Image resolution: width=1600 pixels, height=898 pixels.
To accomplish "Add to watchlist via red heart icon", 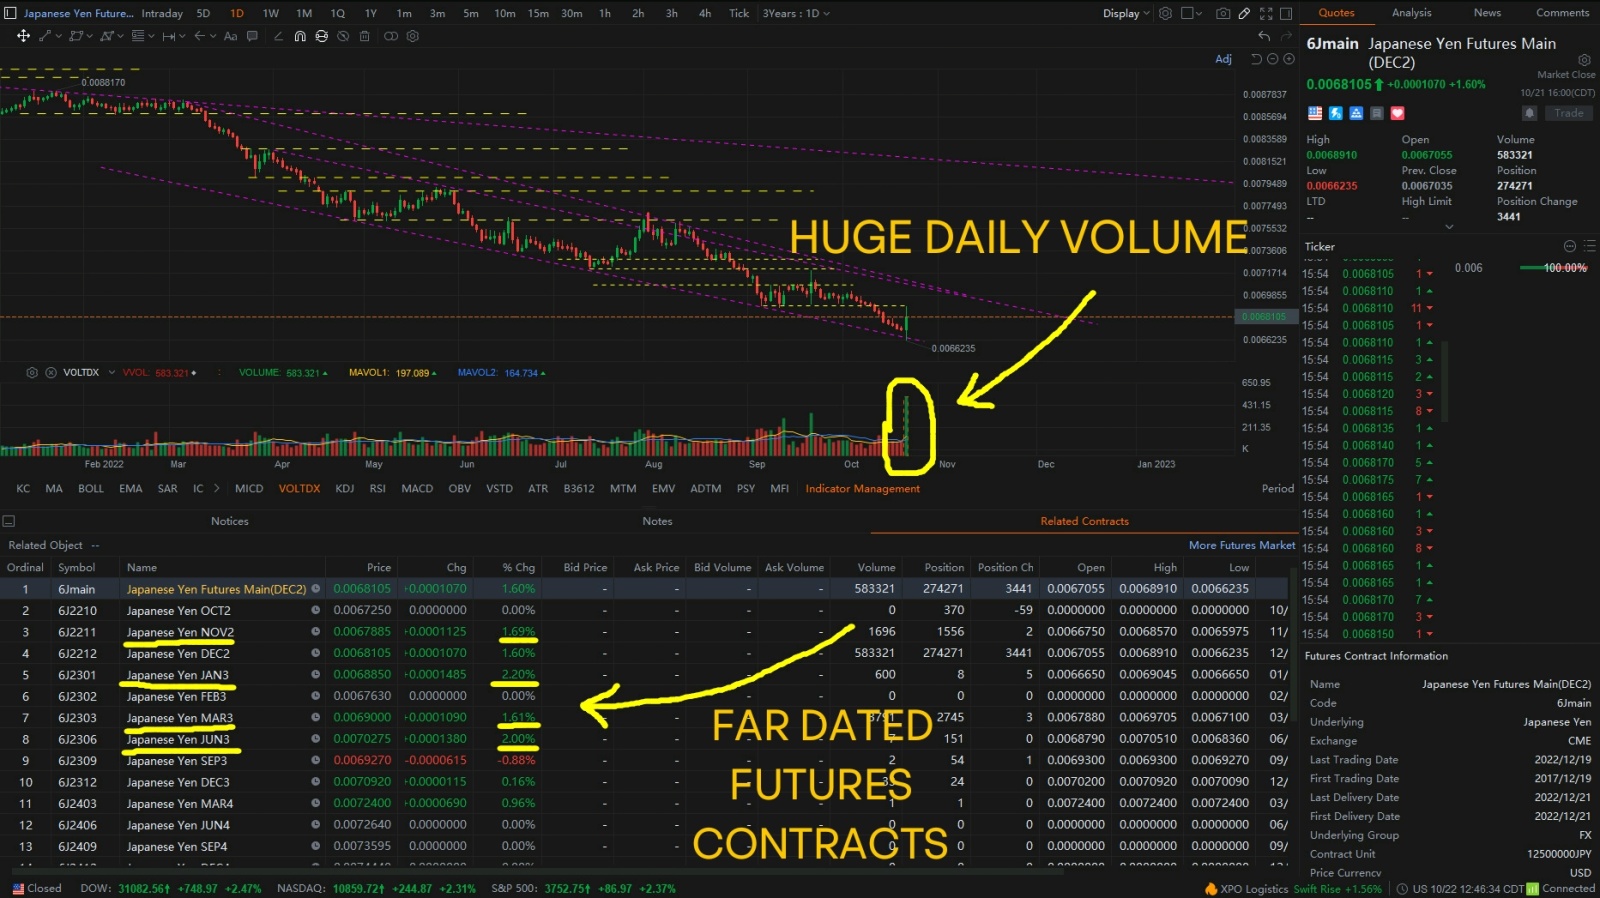I will (1398, 113).
